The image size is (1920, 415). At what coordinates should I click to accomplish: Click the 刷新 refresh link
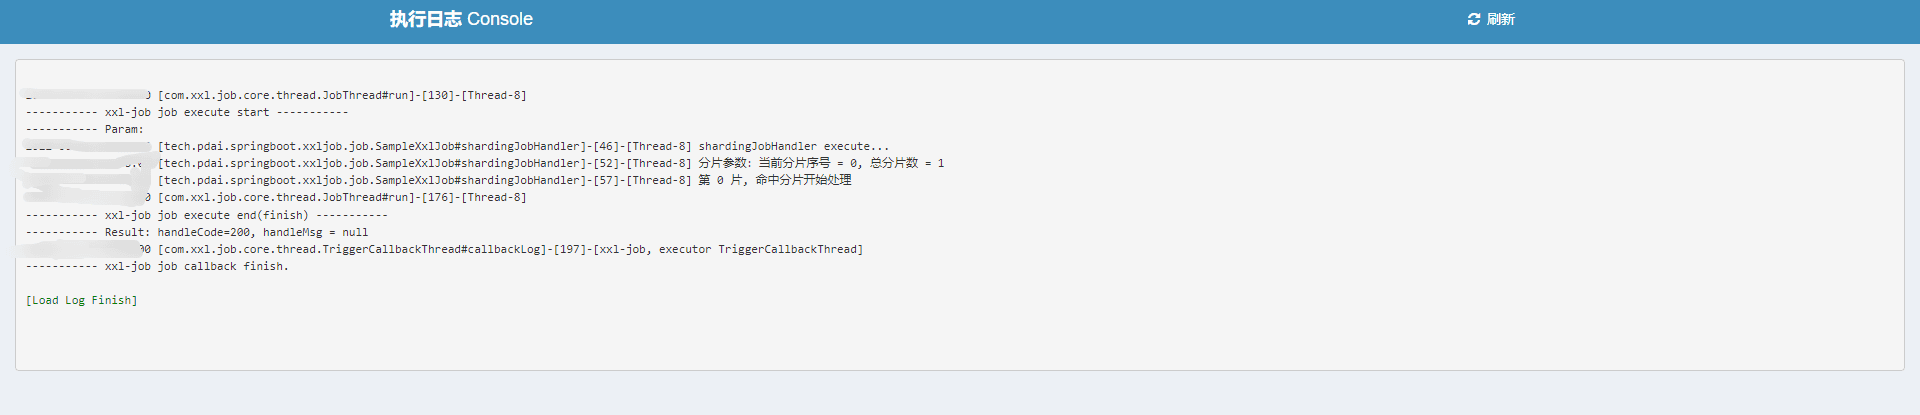click(1500, 19)
